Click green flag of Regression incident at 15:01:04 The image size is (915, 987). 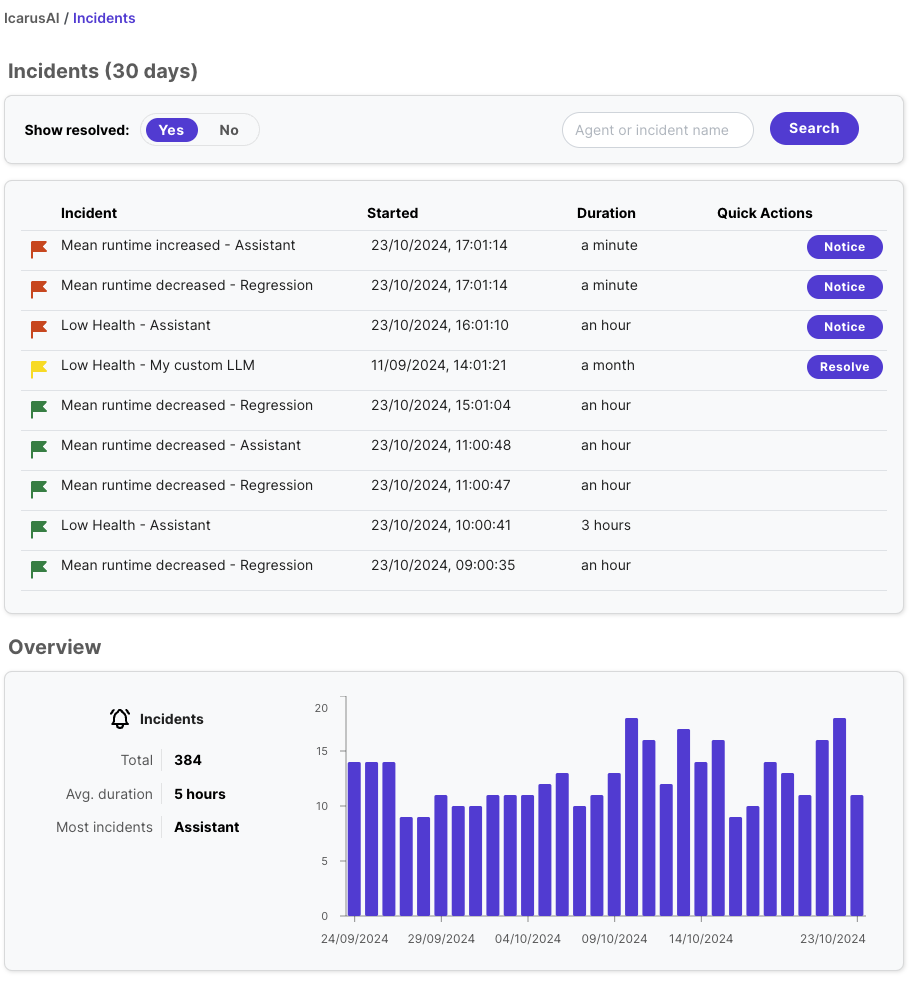click(39, 409)
